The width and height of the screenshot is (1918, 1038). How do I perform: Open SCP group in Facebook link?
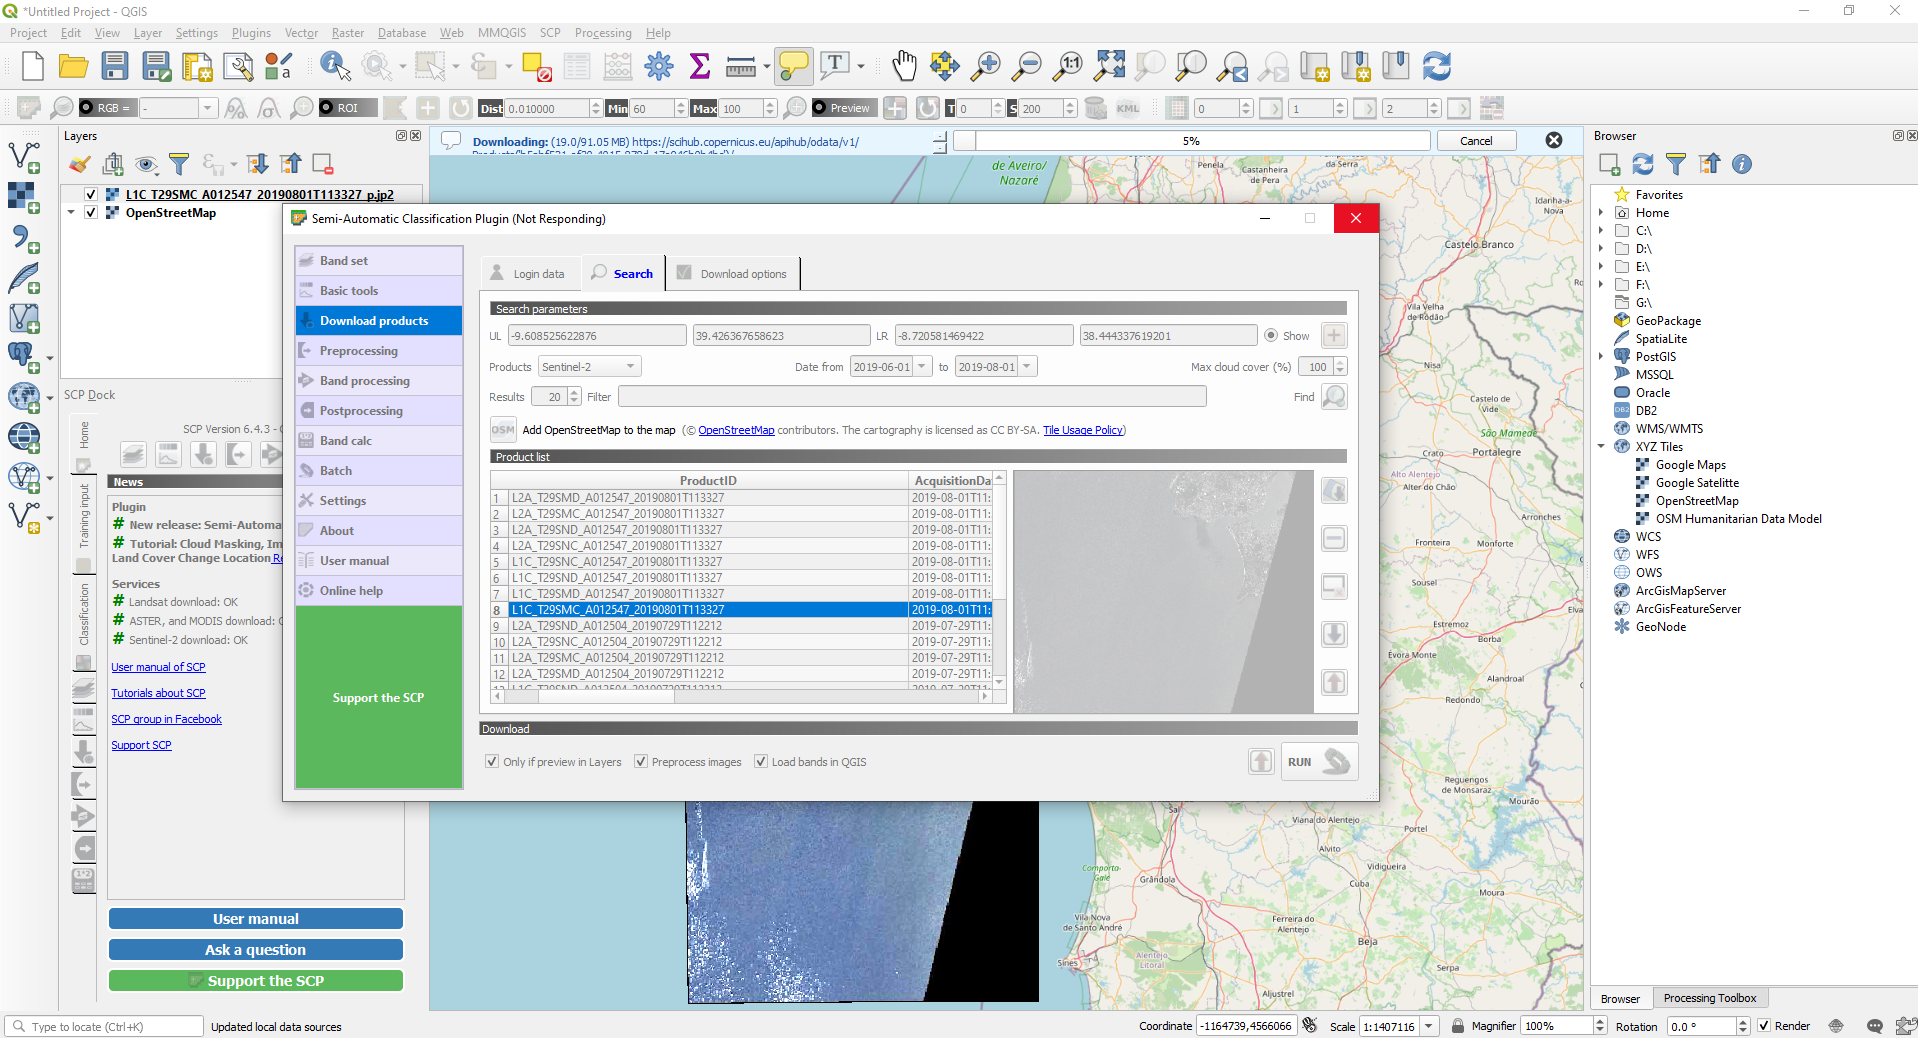coord(167,719)
